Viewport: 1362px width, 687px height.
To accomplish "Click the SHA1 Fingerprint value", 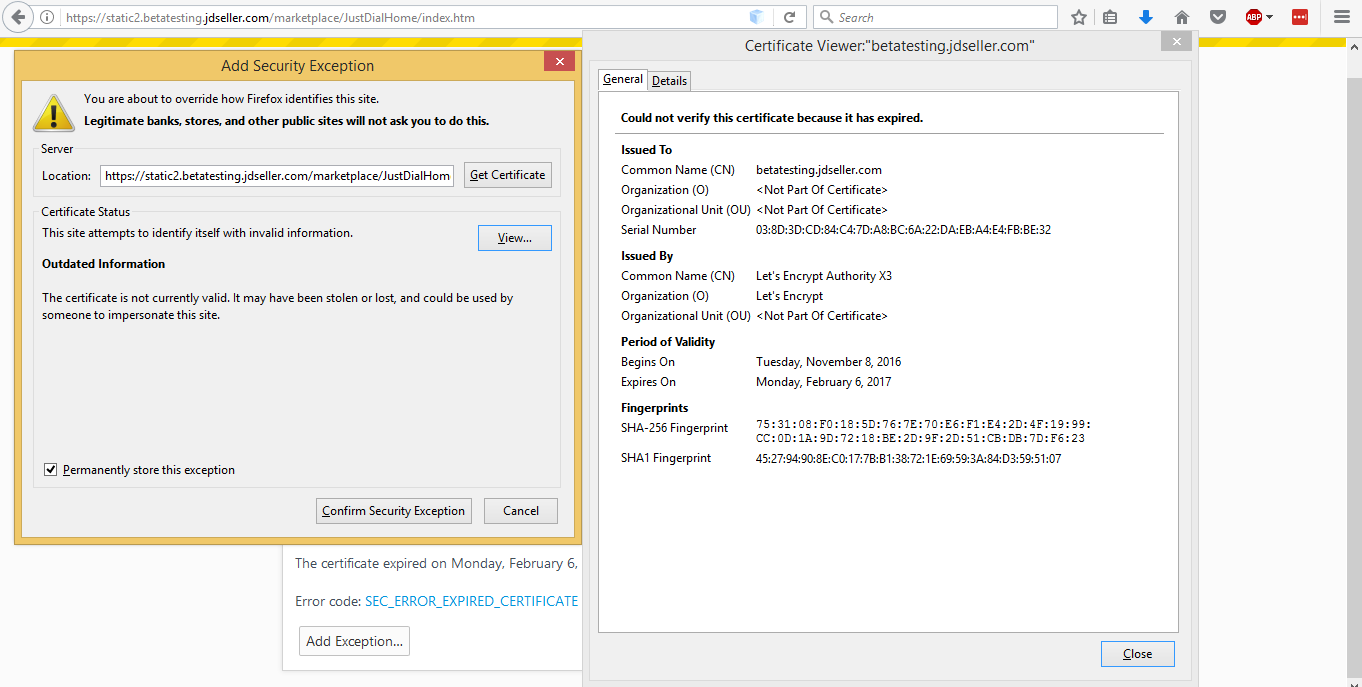I will coord(908,459).
